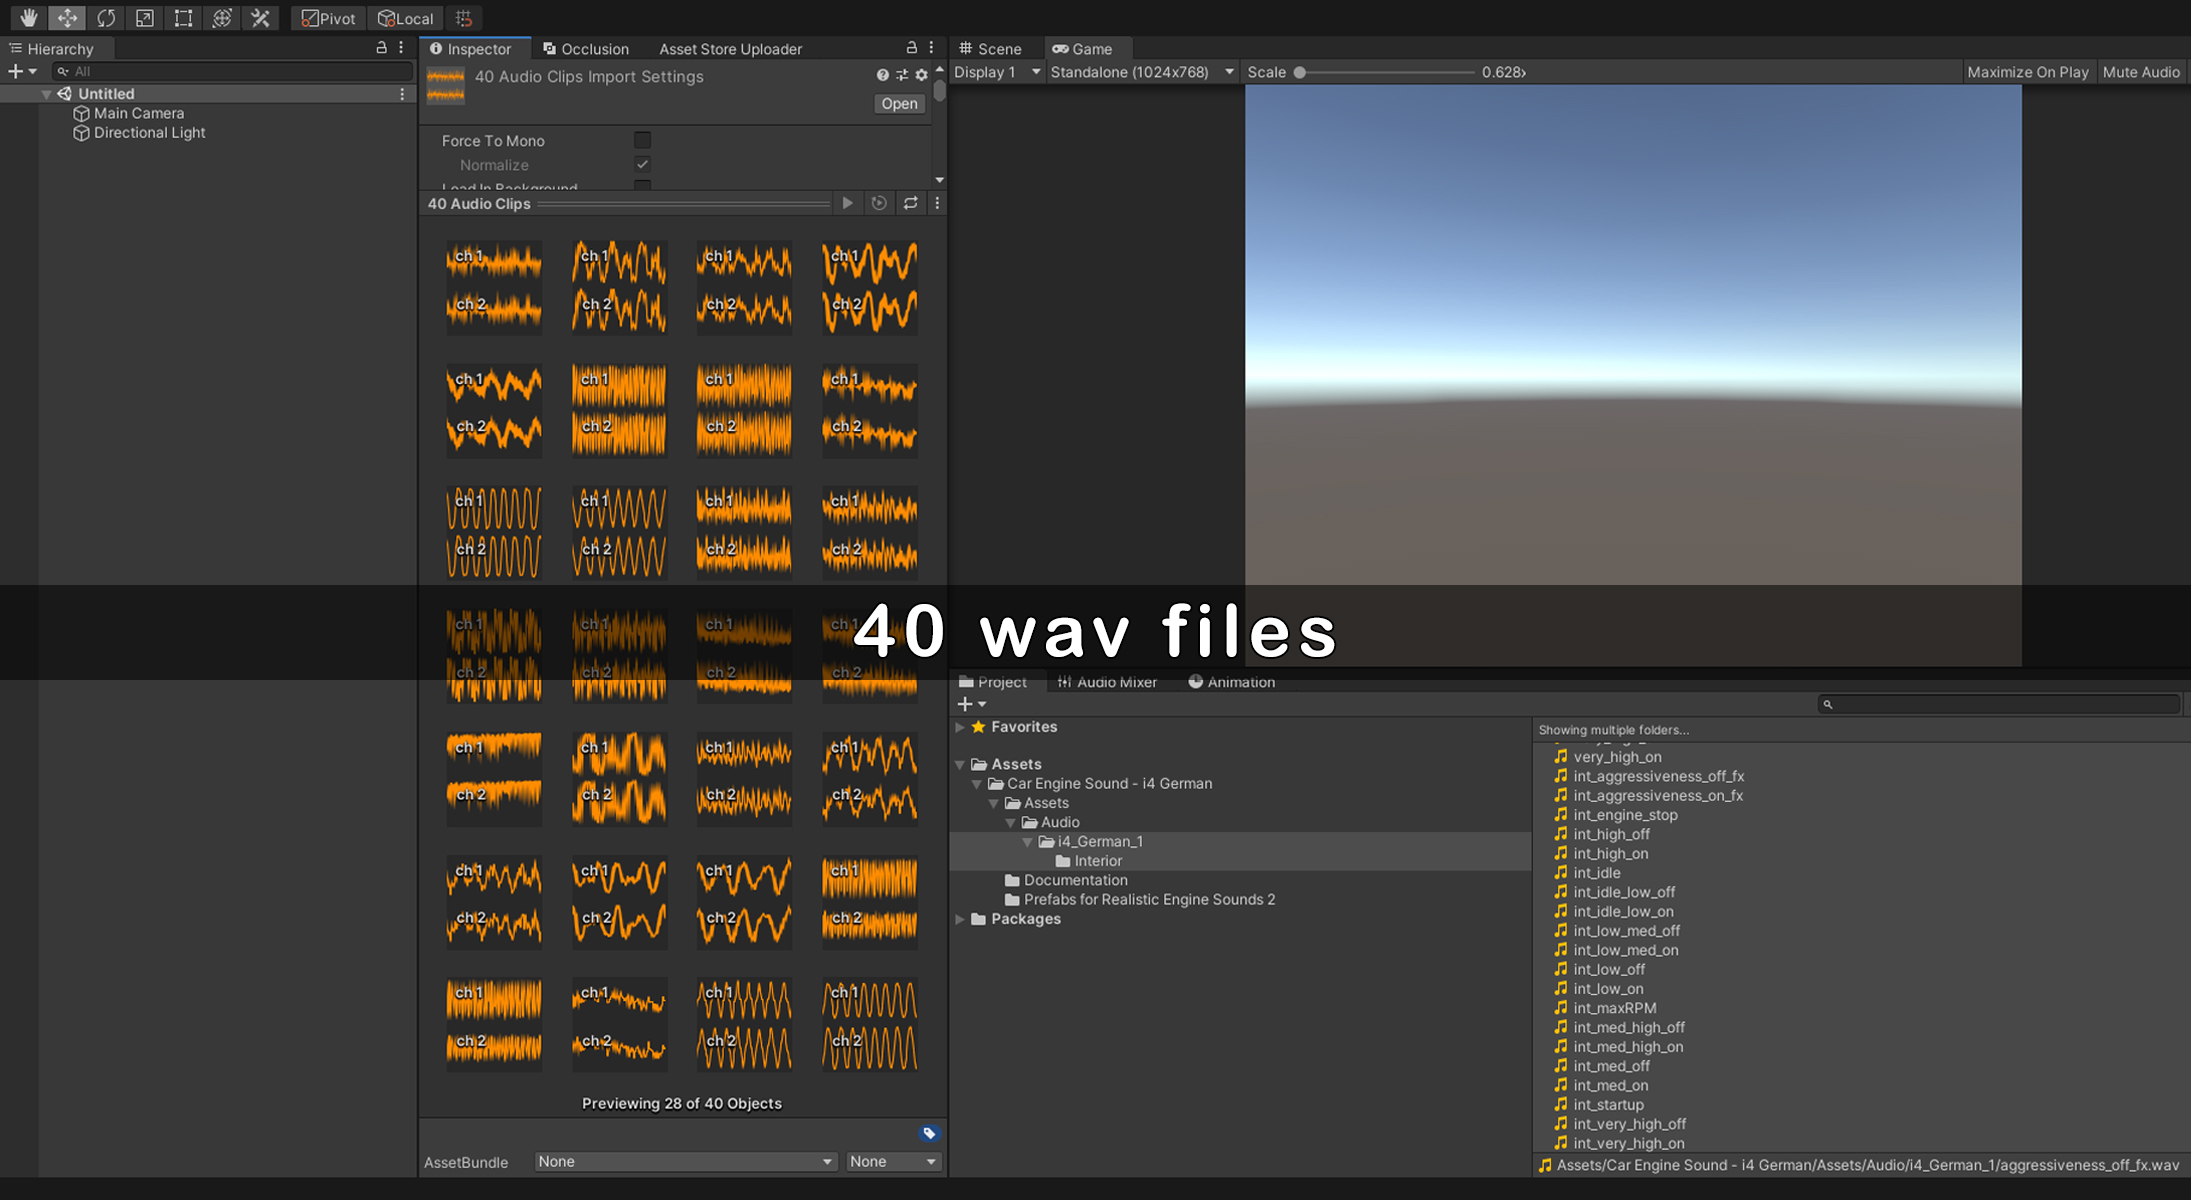2191x1200 pixels.
Task: Open the Audio Mixer tab
Action: [1107, 682]
